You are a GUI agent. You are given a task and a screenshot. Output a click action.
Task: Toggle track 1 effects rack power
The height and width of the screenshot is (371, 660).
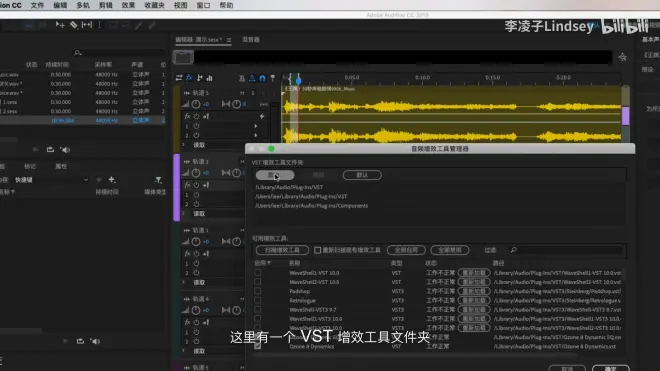pyautogui.click(x=197, y=116)
